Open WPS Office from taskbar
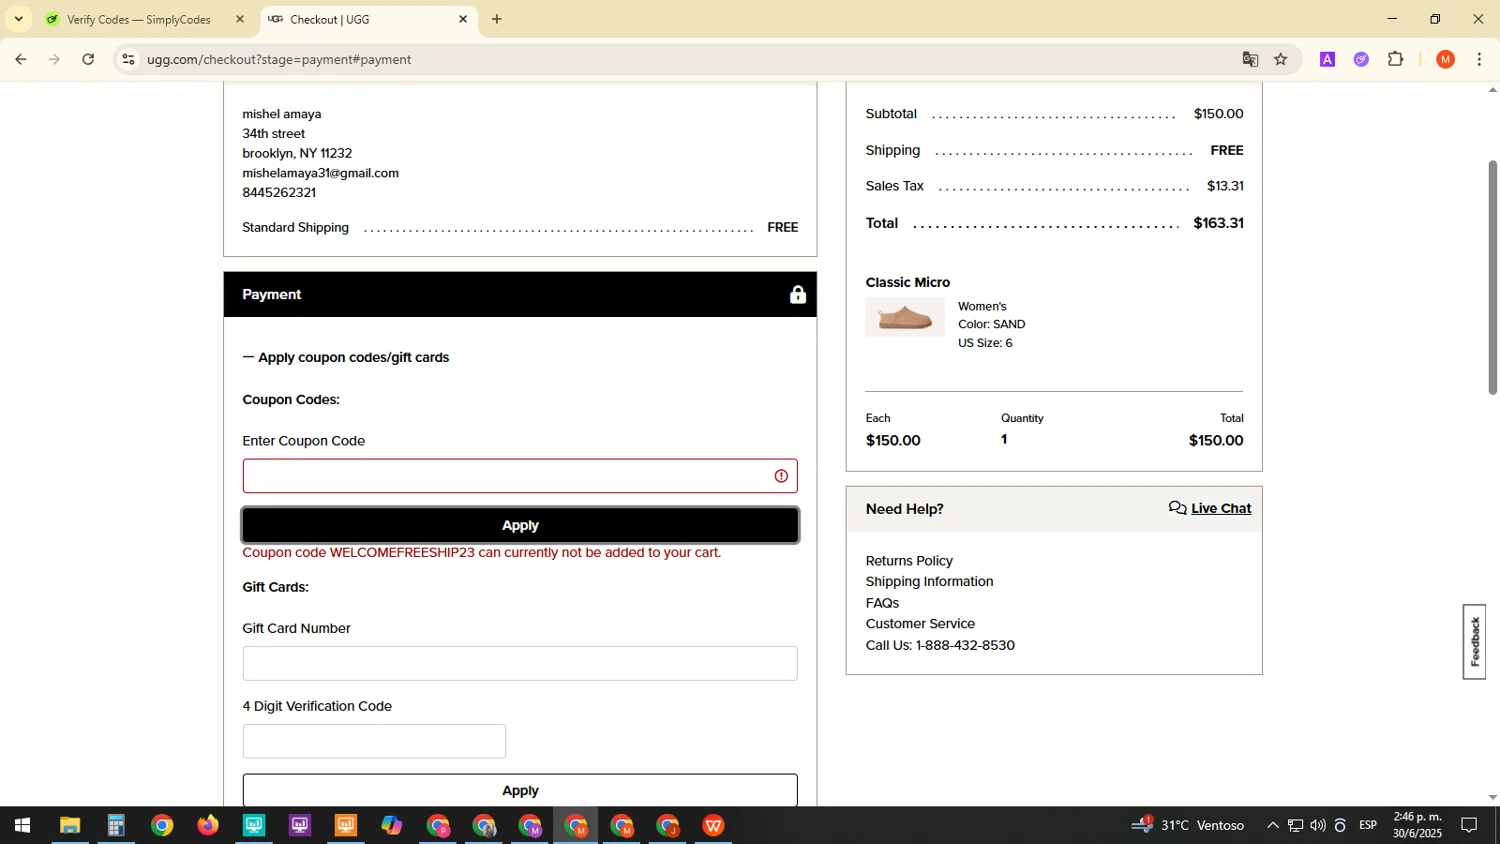The height and width of the screenshot is (844, 1500). (714, 826)
